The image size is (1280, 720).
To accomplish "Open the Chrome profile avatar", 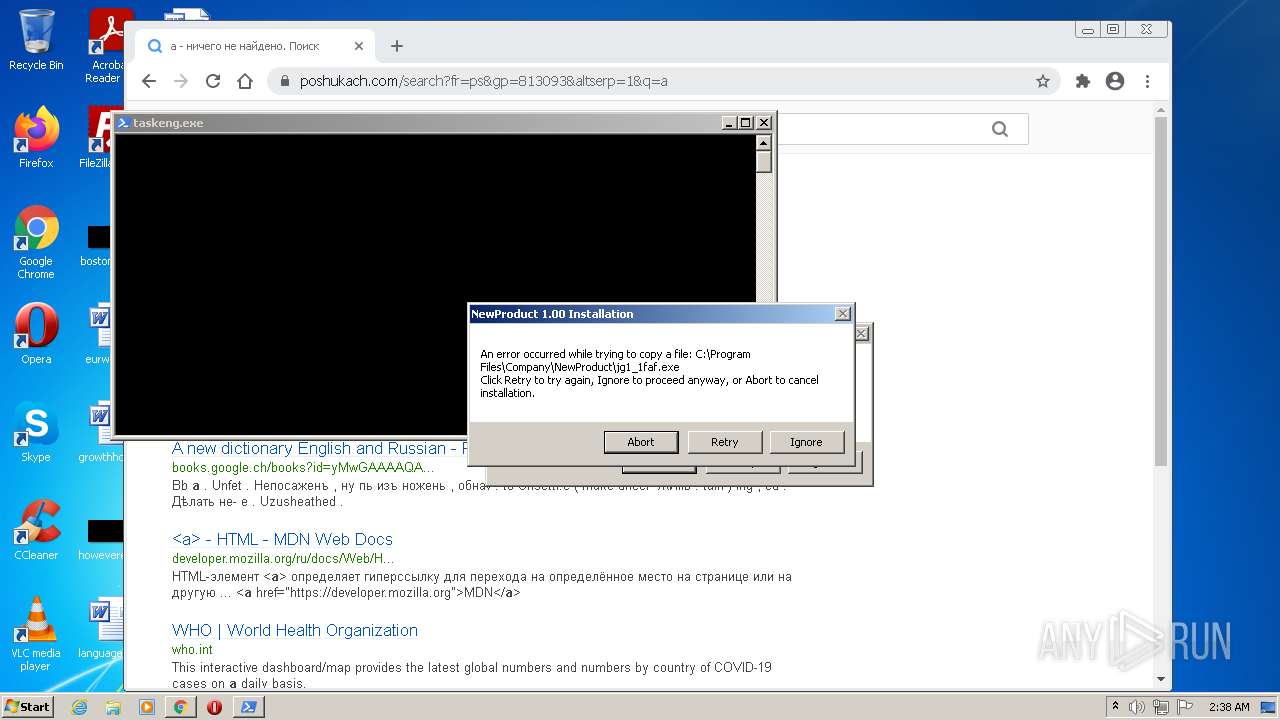I will [1115, 81].
